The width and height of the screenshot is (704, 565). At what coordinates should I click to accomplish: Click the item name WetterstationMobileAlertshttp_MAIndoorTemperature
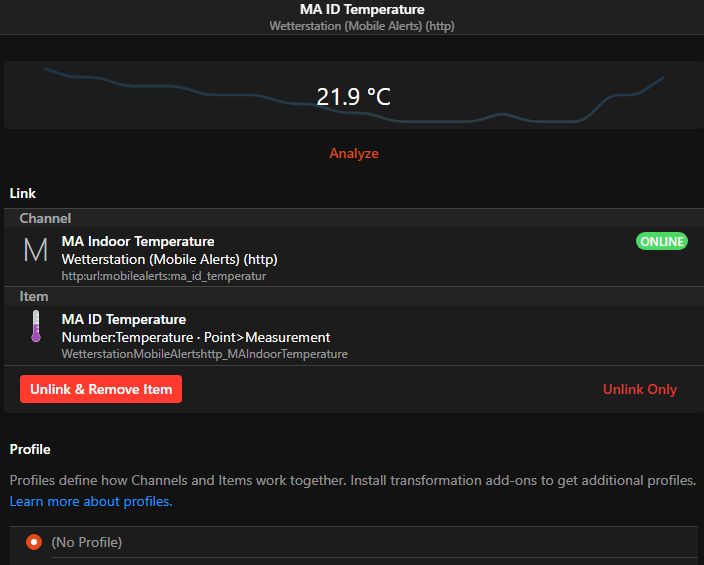click(x=205, y=354)
